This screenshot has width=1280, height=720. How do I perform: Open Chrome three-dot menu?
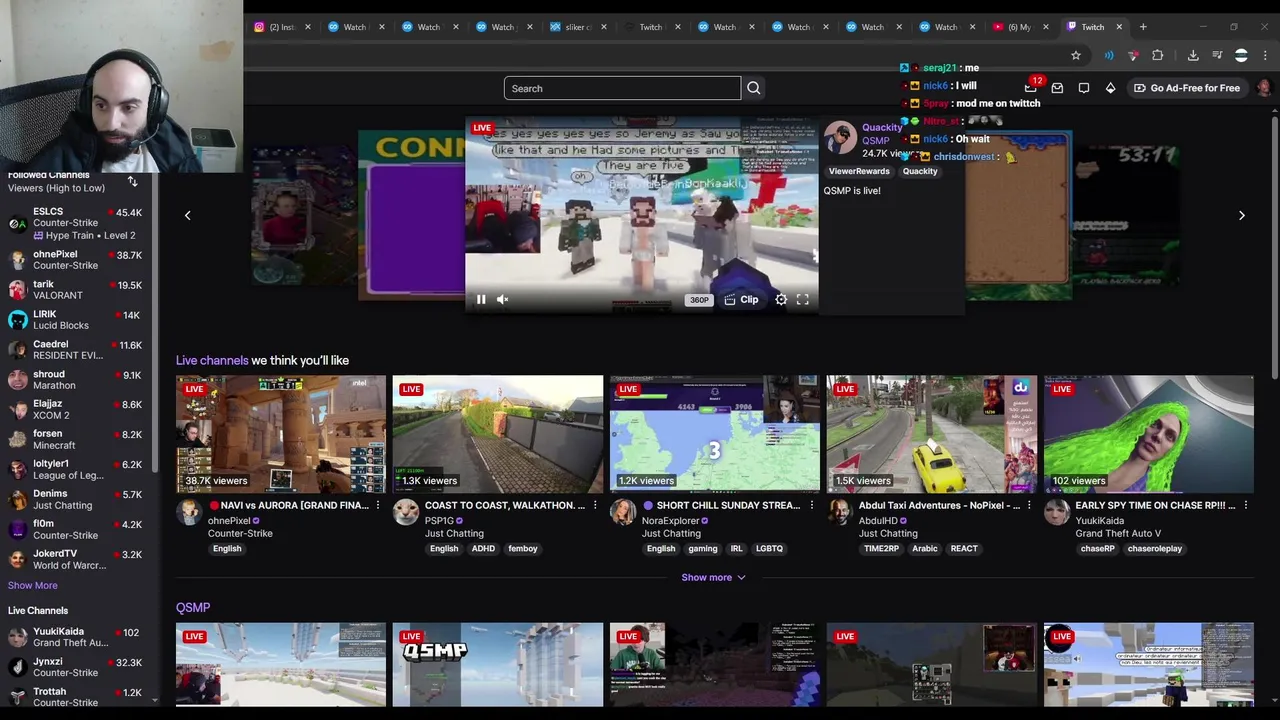pyautogui.click(x=1266, y=55)
